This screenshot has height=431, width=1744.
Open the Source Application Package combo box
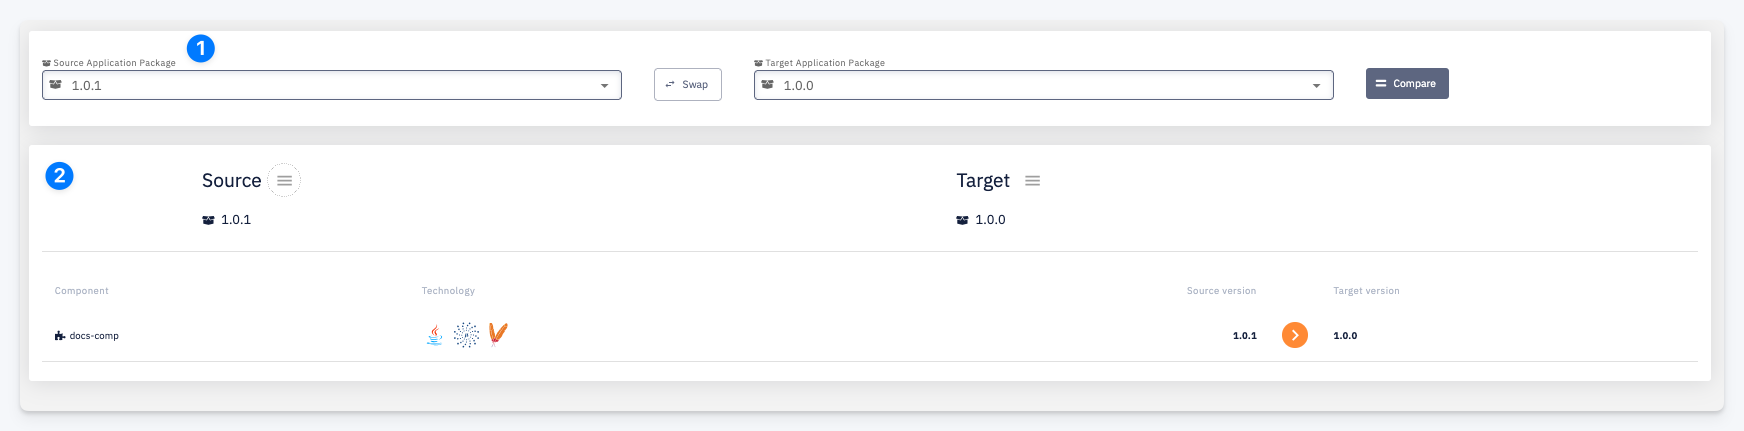[332, 85]
